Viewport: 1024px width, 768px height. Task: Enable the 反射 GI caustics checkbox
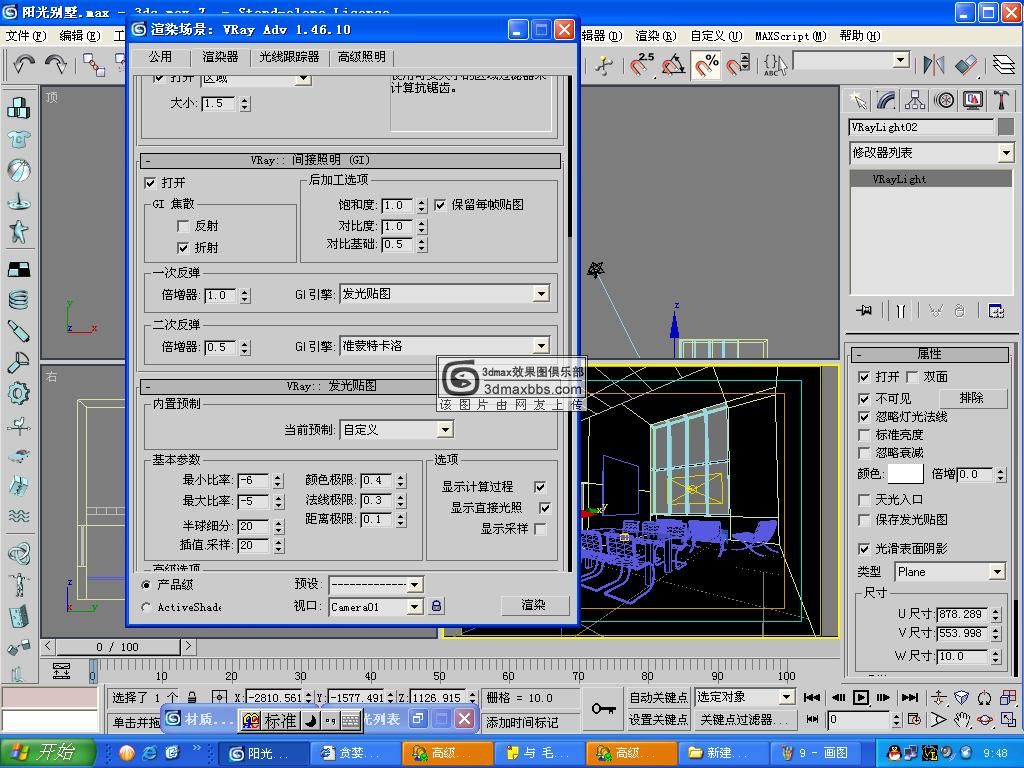point(183,227)
